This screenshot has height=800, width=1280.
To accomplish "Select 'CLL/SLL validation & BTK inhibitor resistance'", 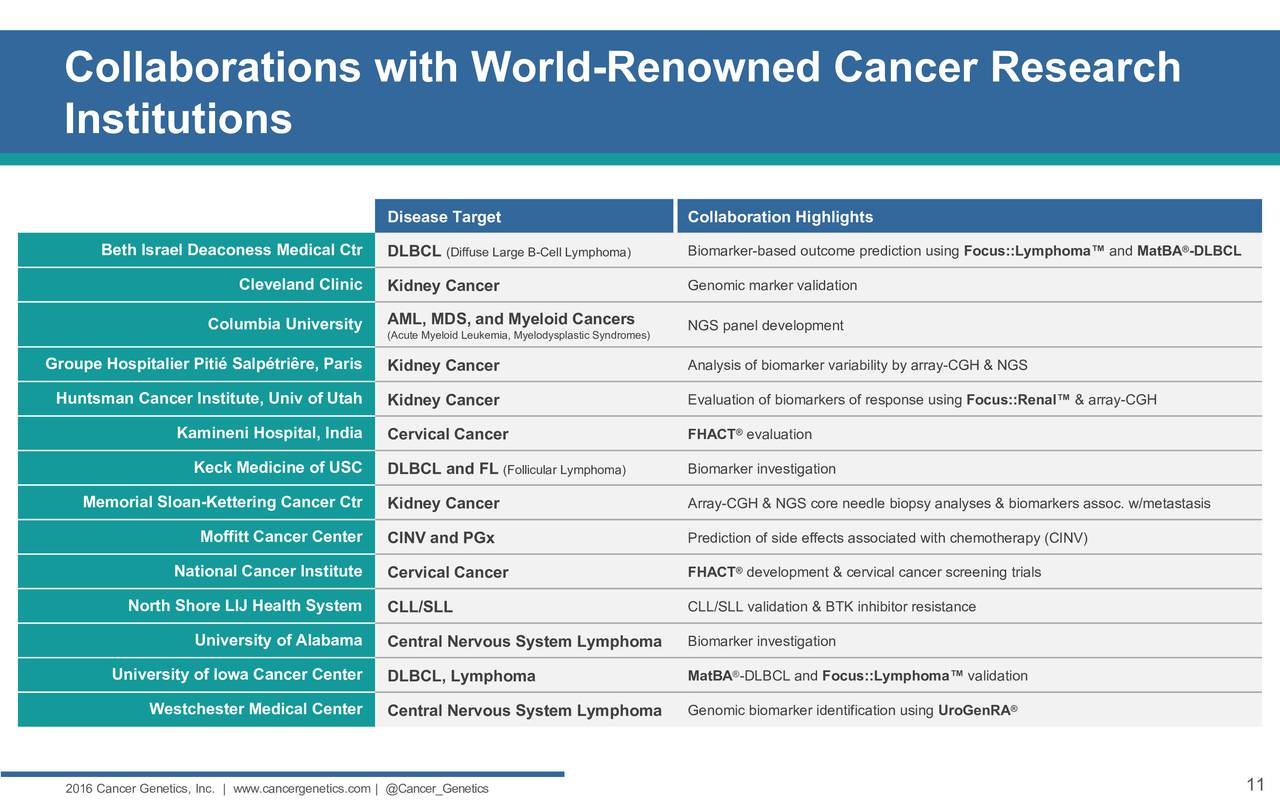I will [x=832, y=606].
